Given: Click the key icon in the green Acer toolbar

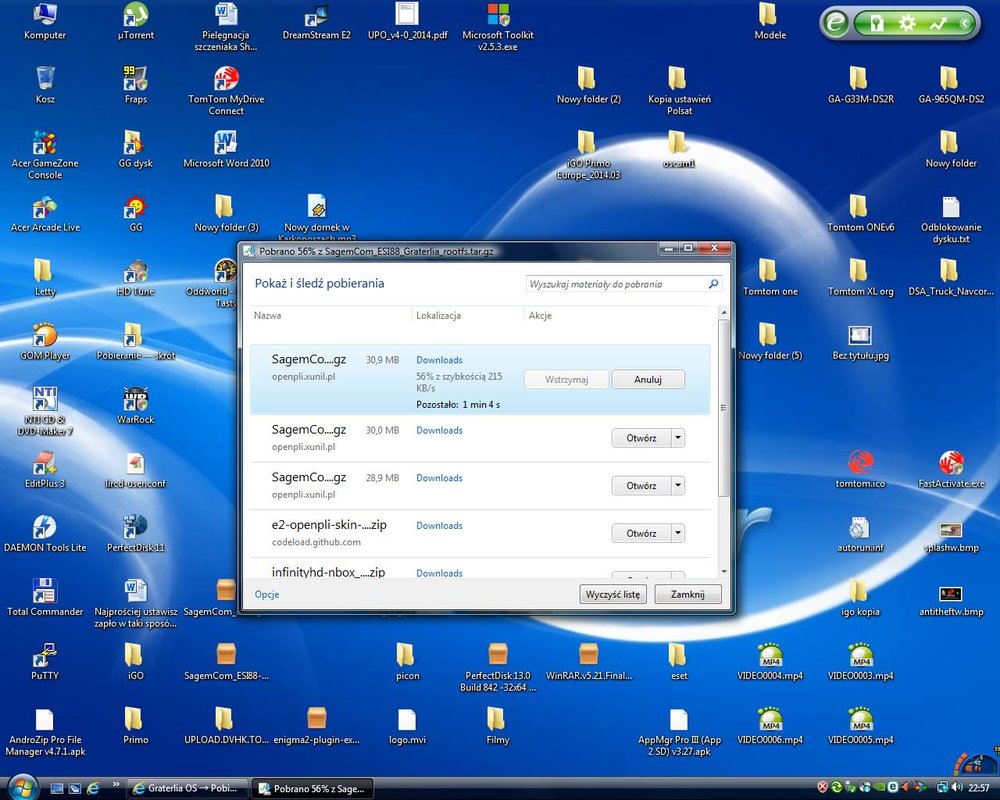Looking at the screenshot, I should [876, 23].
